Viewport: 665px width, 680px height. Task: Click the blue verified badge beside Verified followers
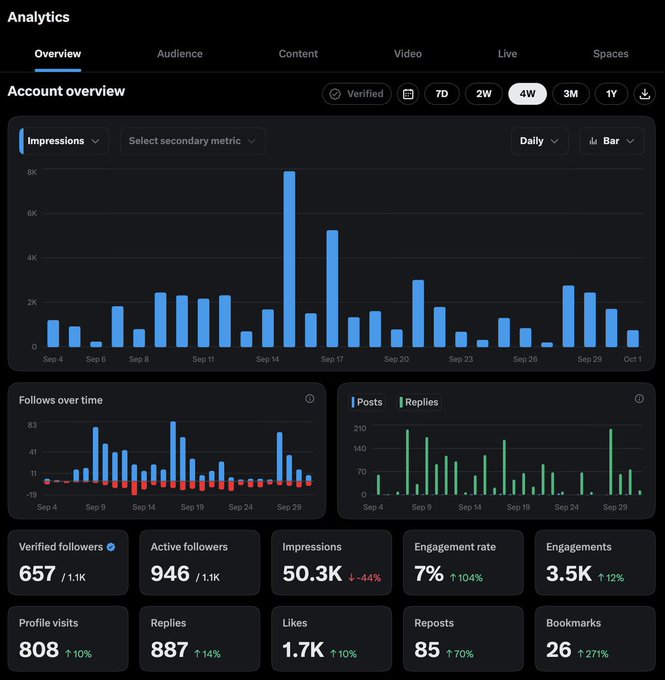click(x=111, y=547)
